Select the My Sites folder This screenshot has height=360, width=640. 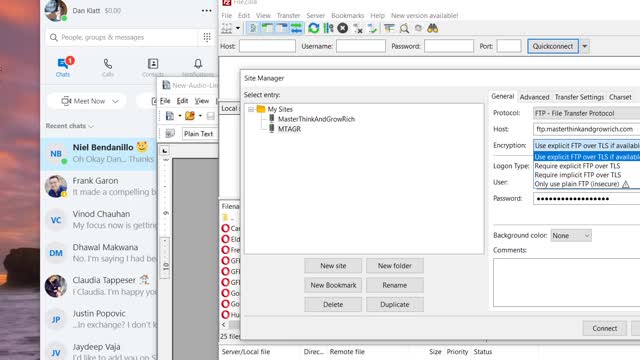click(280, 109)
